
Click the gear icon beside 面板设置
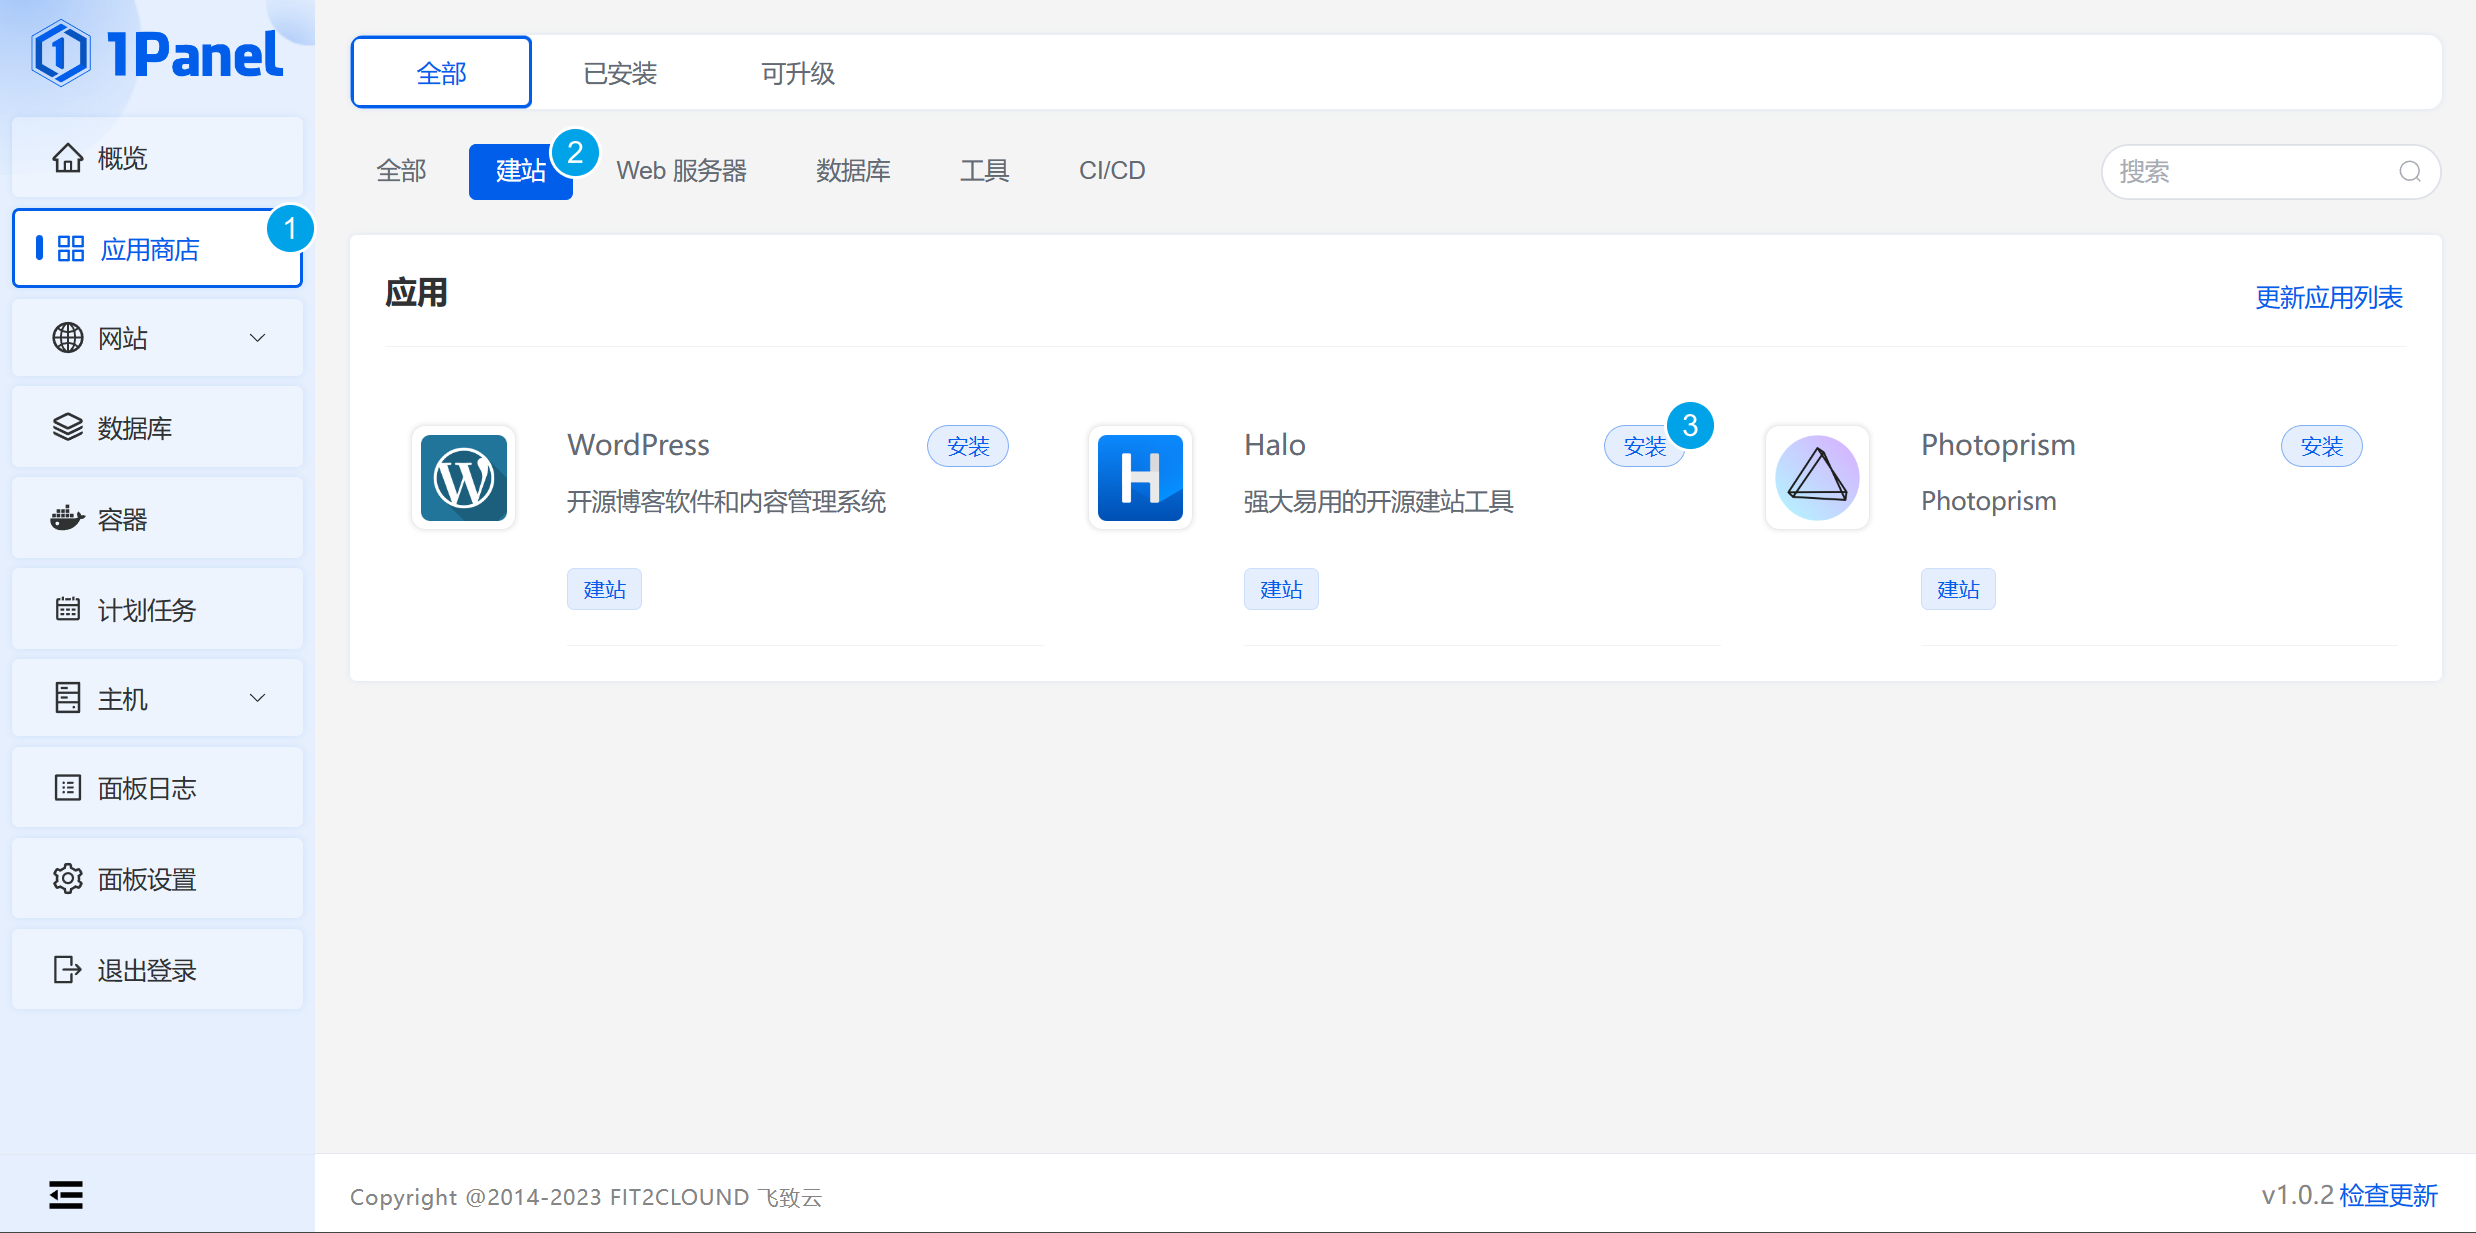tap(67, 879)
